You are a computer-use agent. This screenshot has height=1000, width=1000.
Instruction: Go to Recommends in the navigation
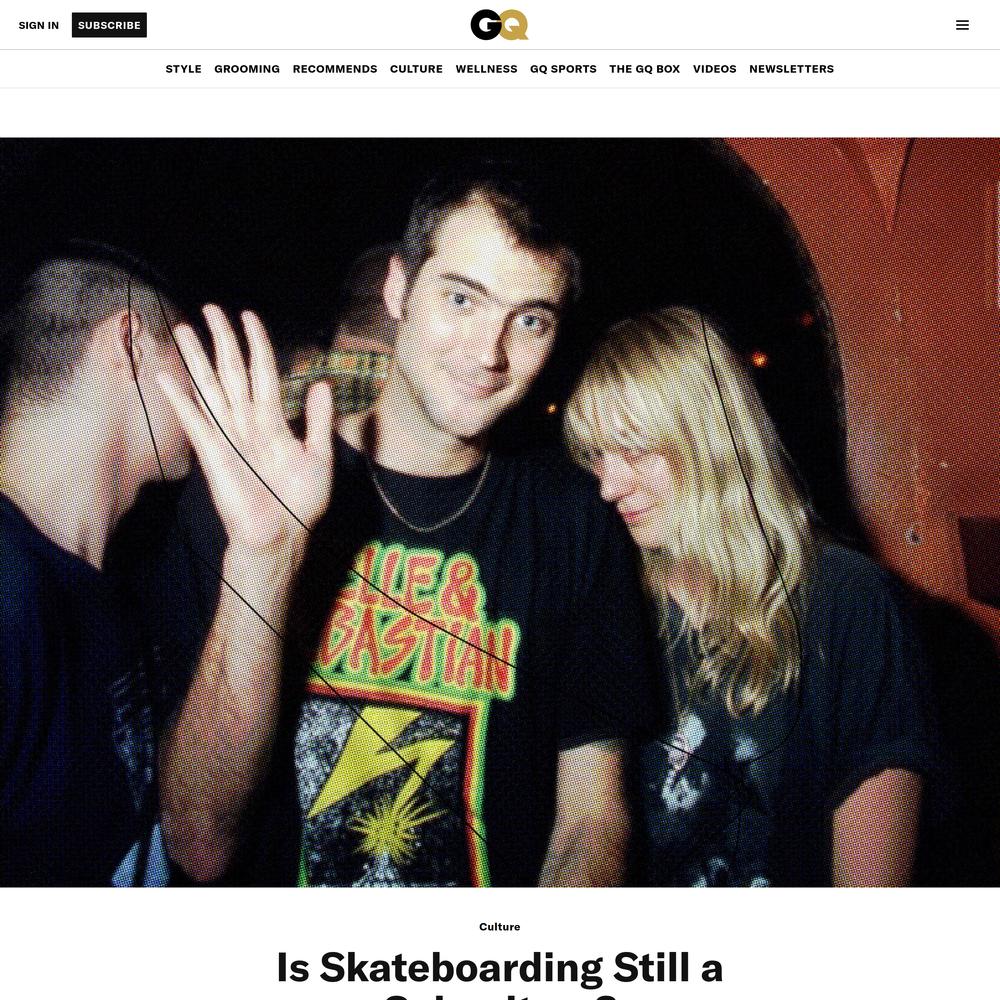click(x=335, y=69)
